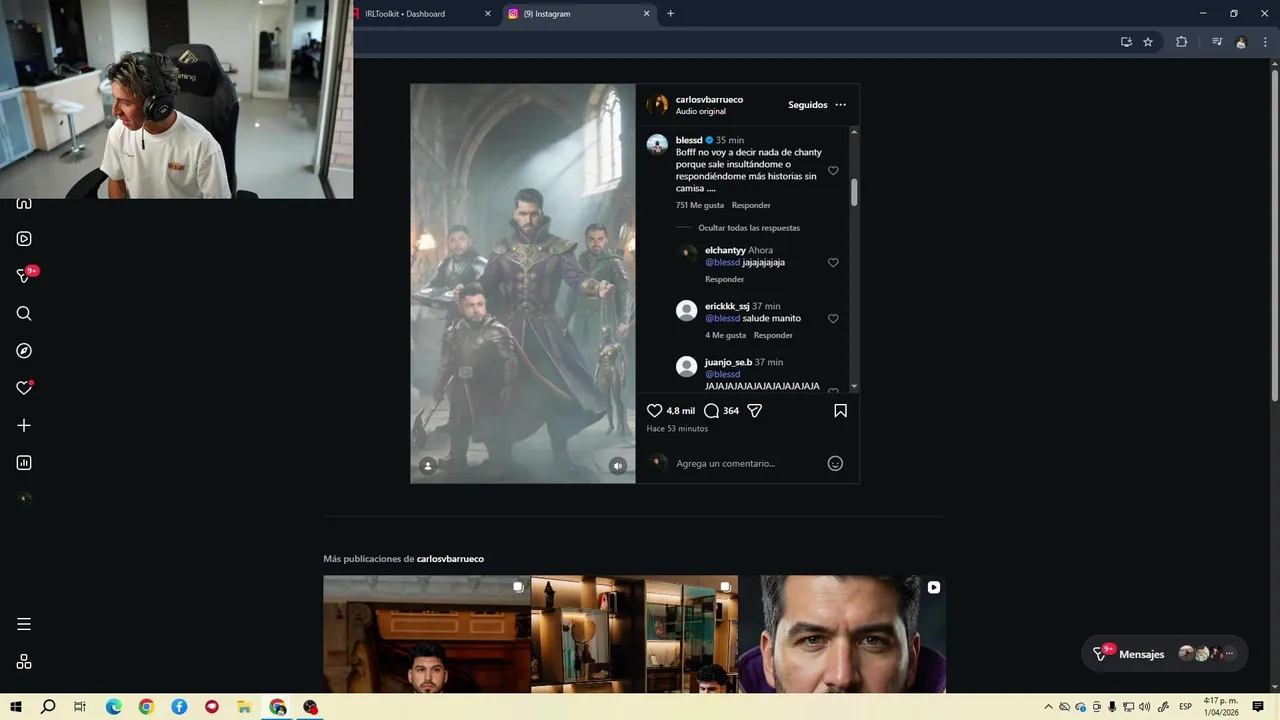Open the profile avatar in Instagram sidebar
This screenshot has width=1280, height=720.
[24, 500]
